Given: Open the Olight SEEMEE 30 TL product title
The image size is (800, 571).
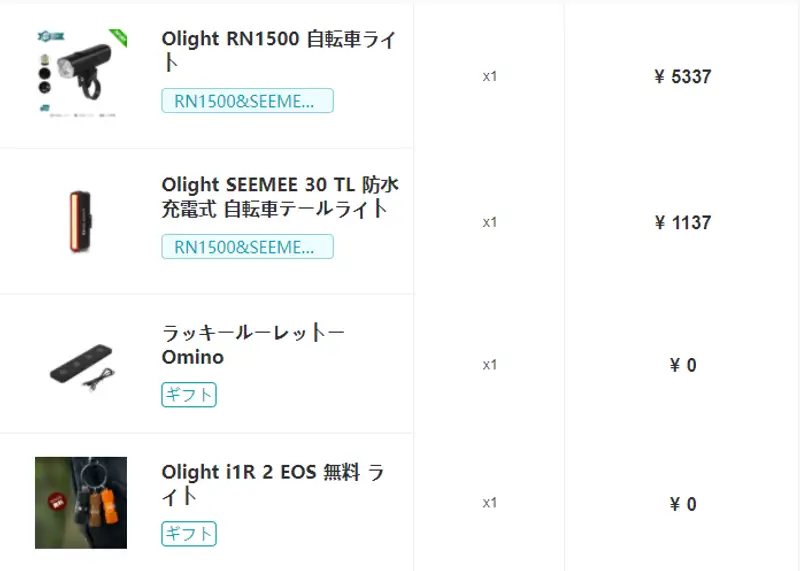Looking at the screenshot, I should (280, 196).
